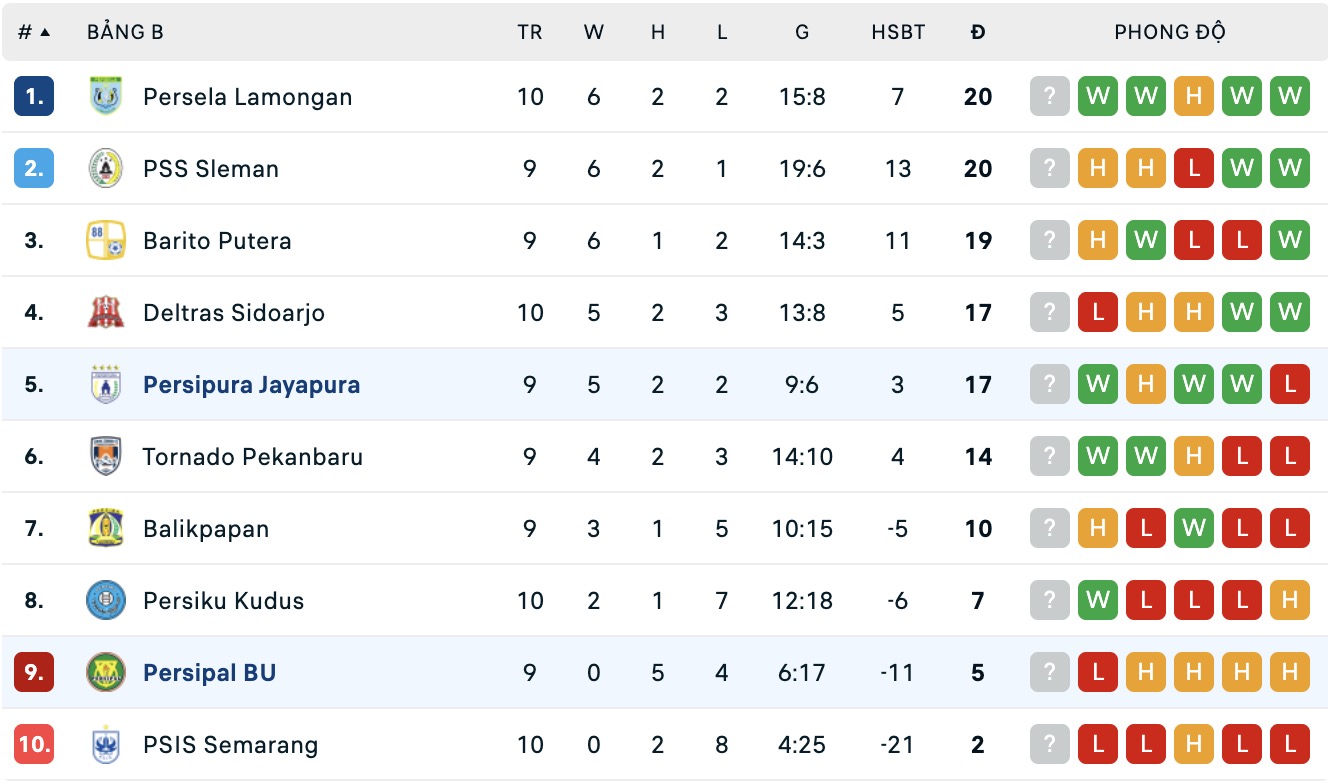Click the Barito Putera team badge

pos(105,241)
